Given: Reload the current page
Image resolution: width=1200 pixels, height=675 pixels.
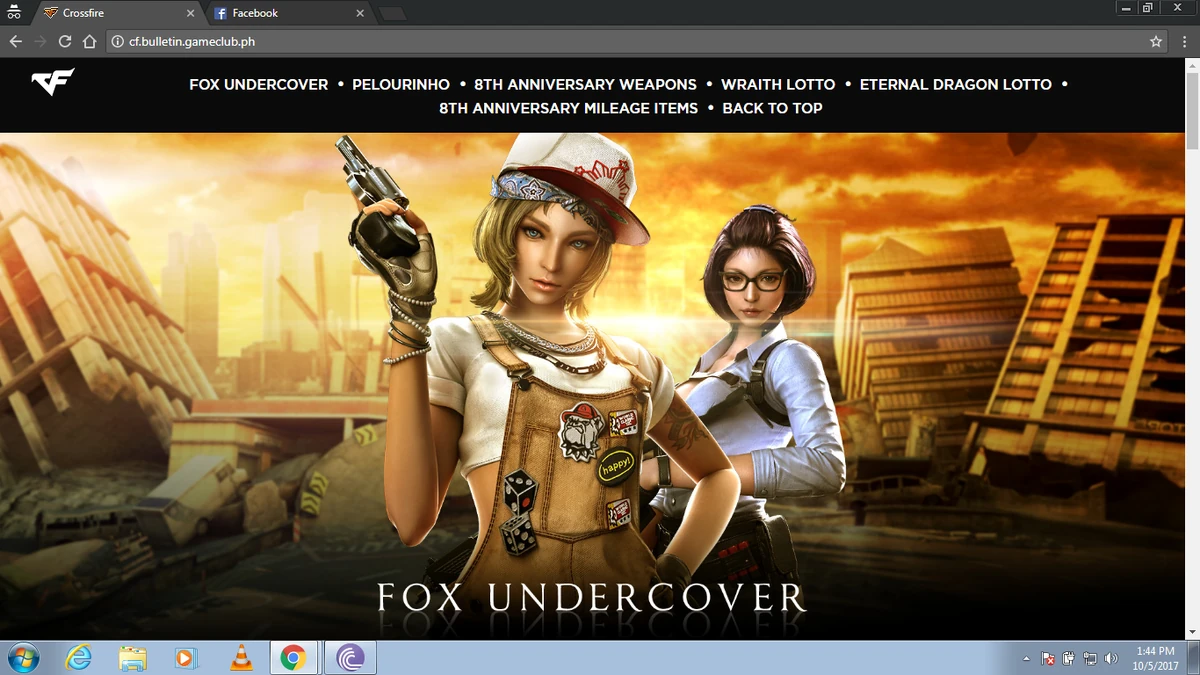Looking at the screenshot, I should (64, 41).
